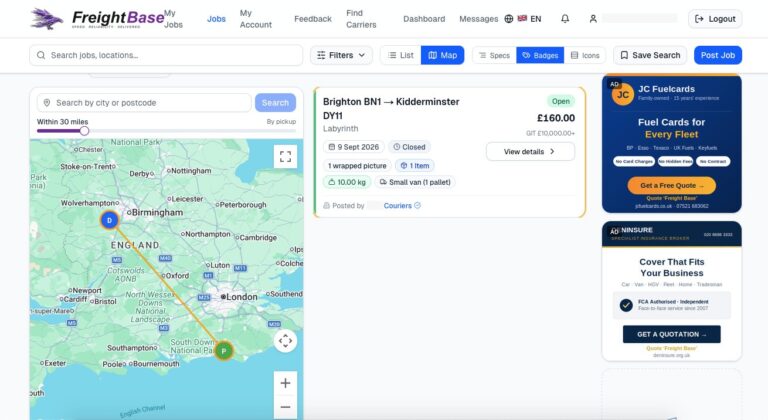Open the notifications bell
This screenshot has height=420, width=768.
(565, 19)
